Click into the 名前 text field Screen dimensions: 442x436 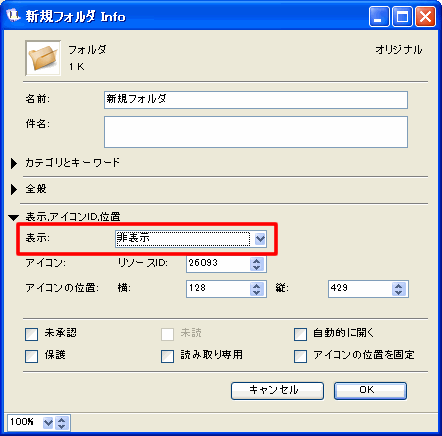256,100
